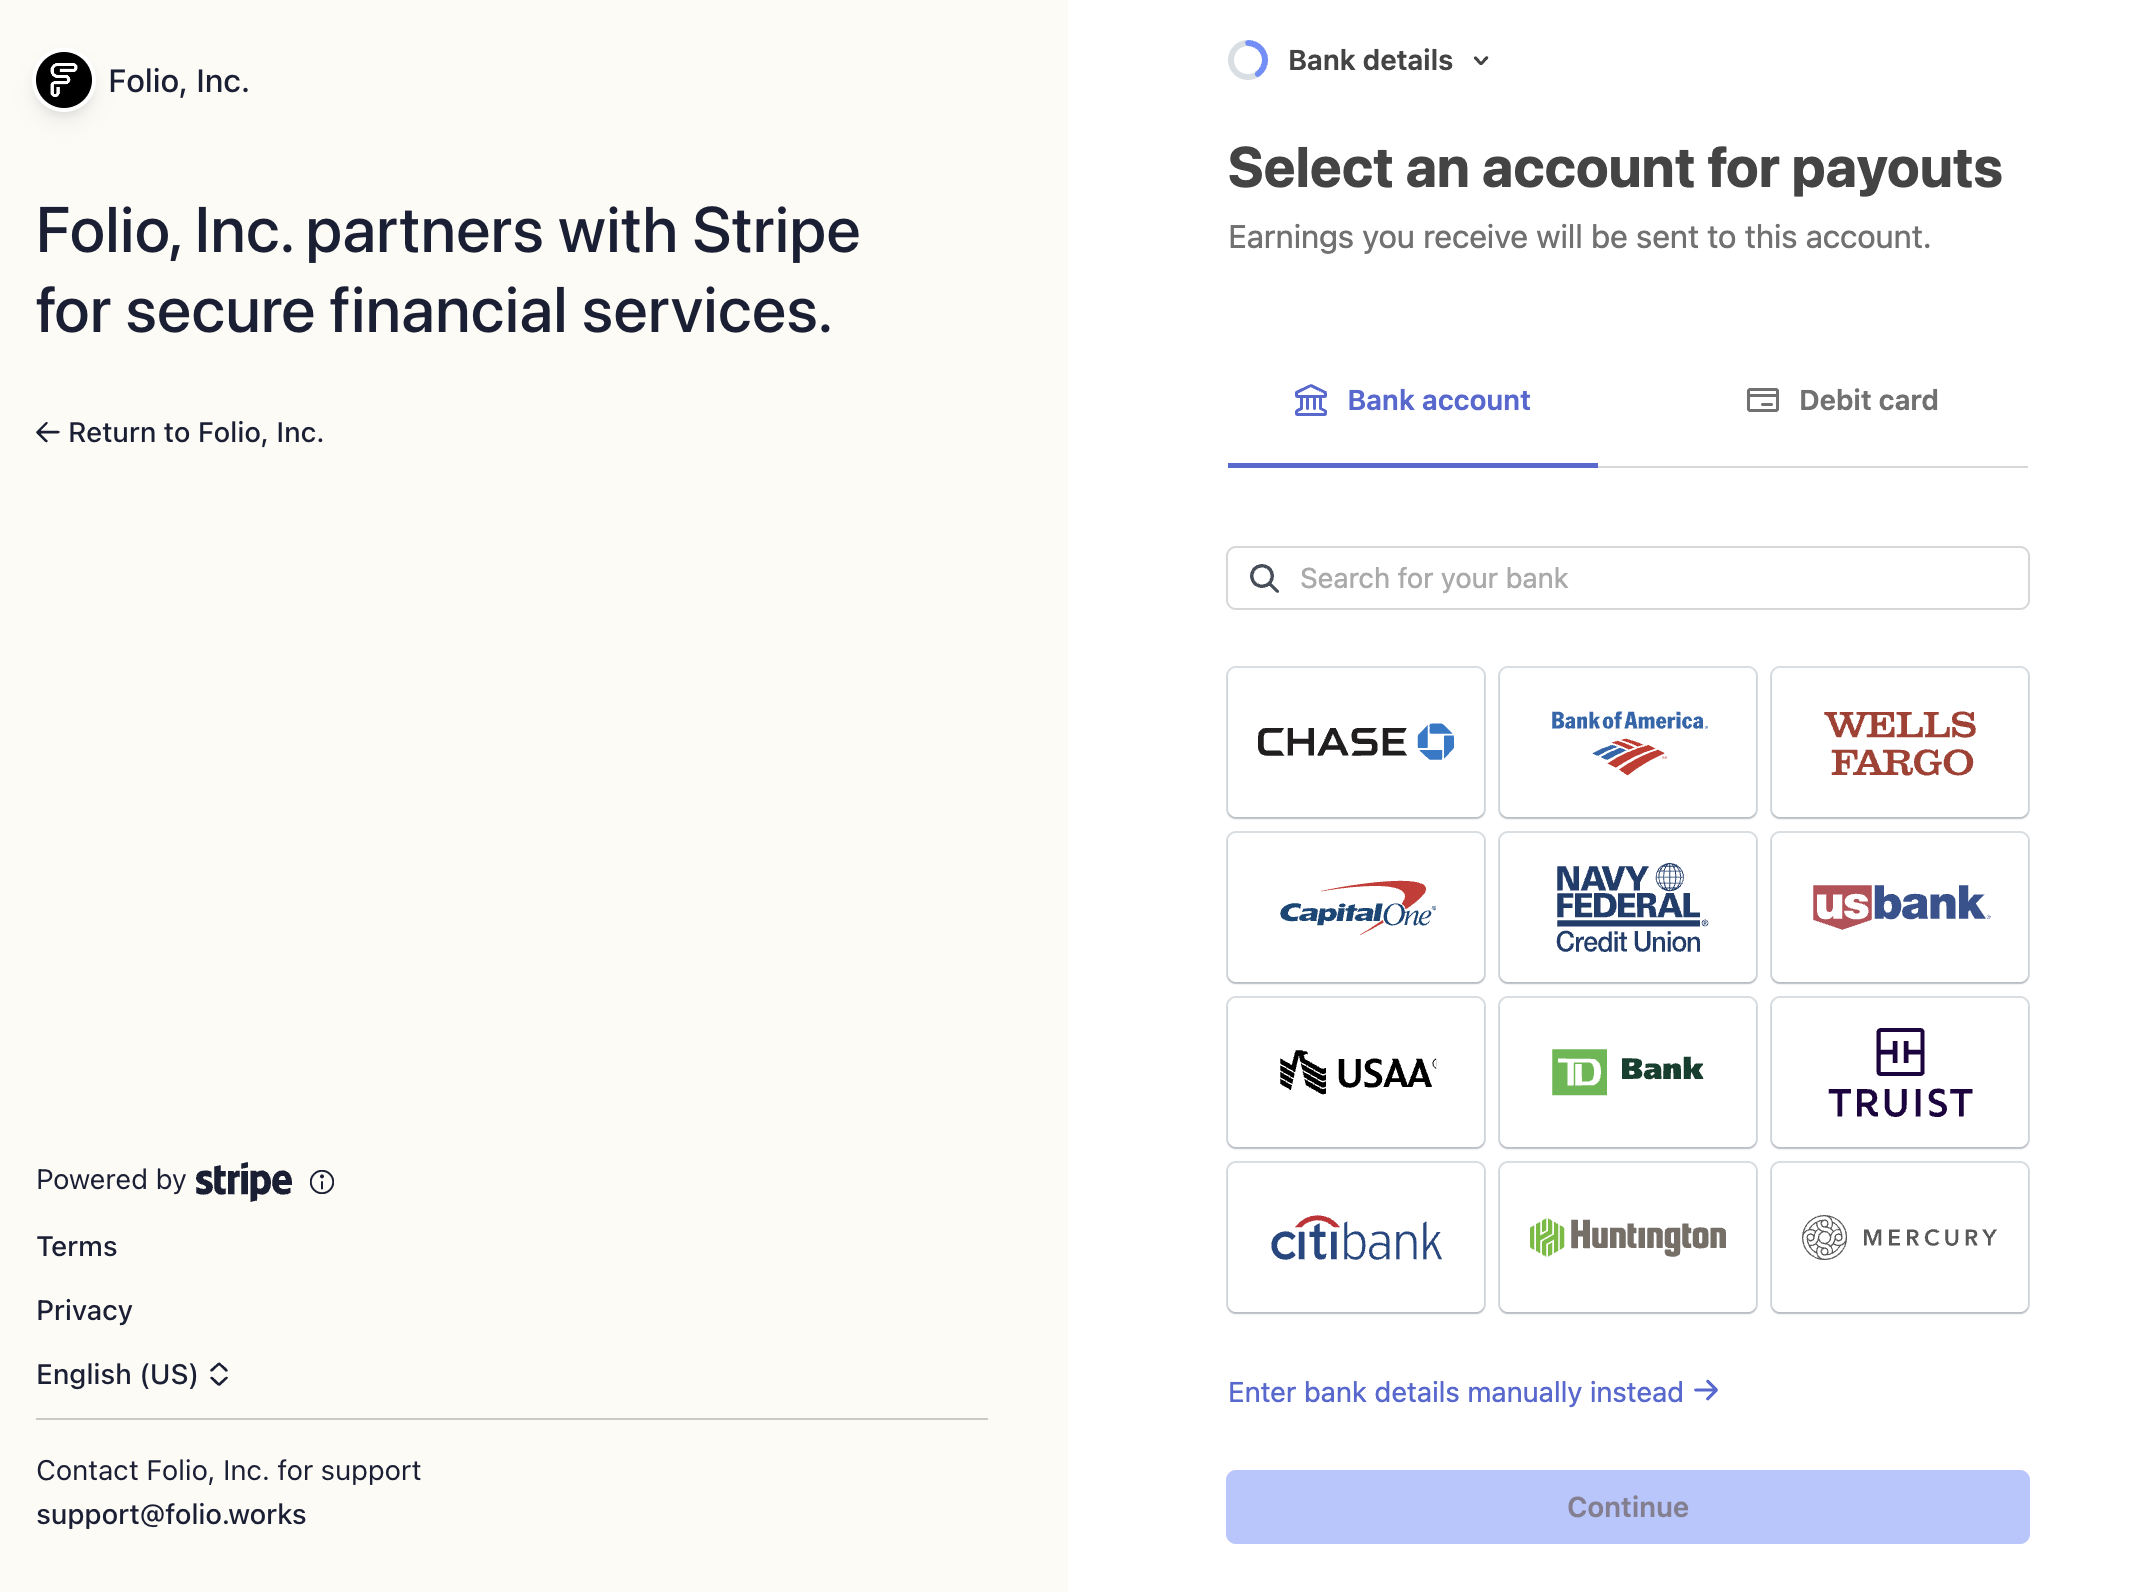This screenshot has height=1592, width=2144.
Task: Select the Truist bank tile
Action: point(1899,1072)
